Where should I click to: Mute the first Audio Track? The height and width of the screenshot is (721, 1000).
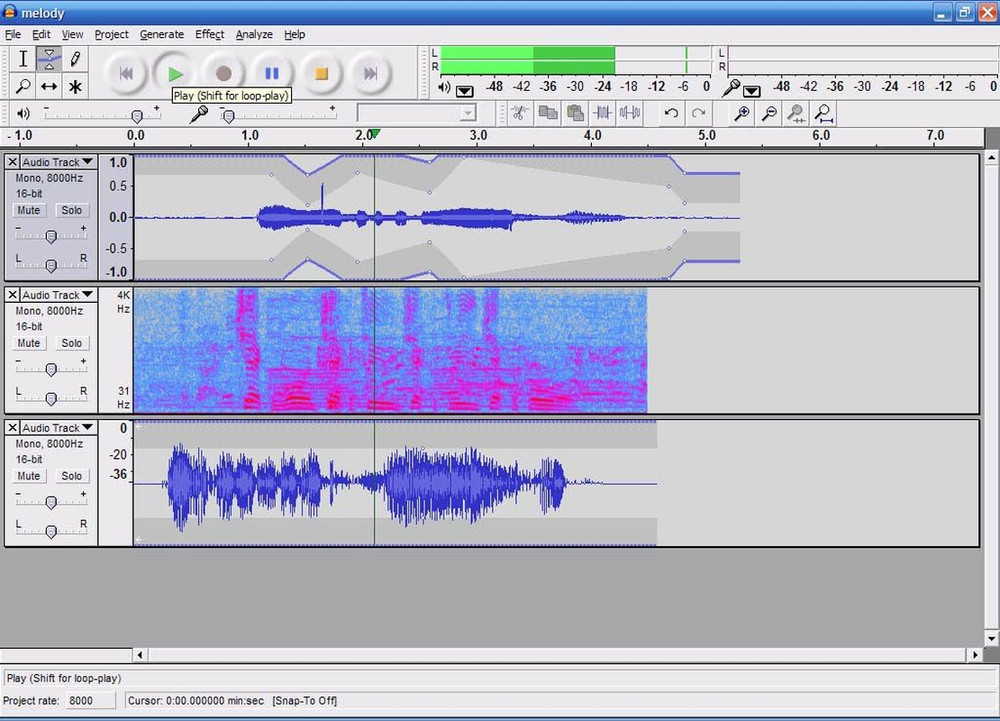tap(28, 210)
